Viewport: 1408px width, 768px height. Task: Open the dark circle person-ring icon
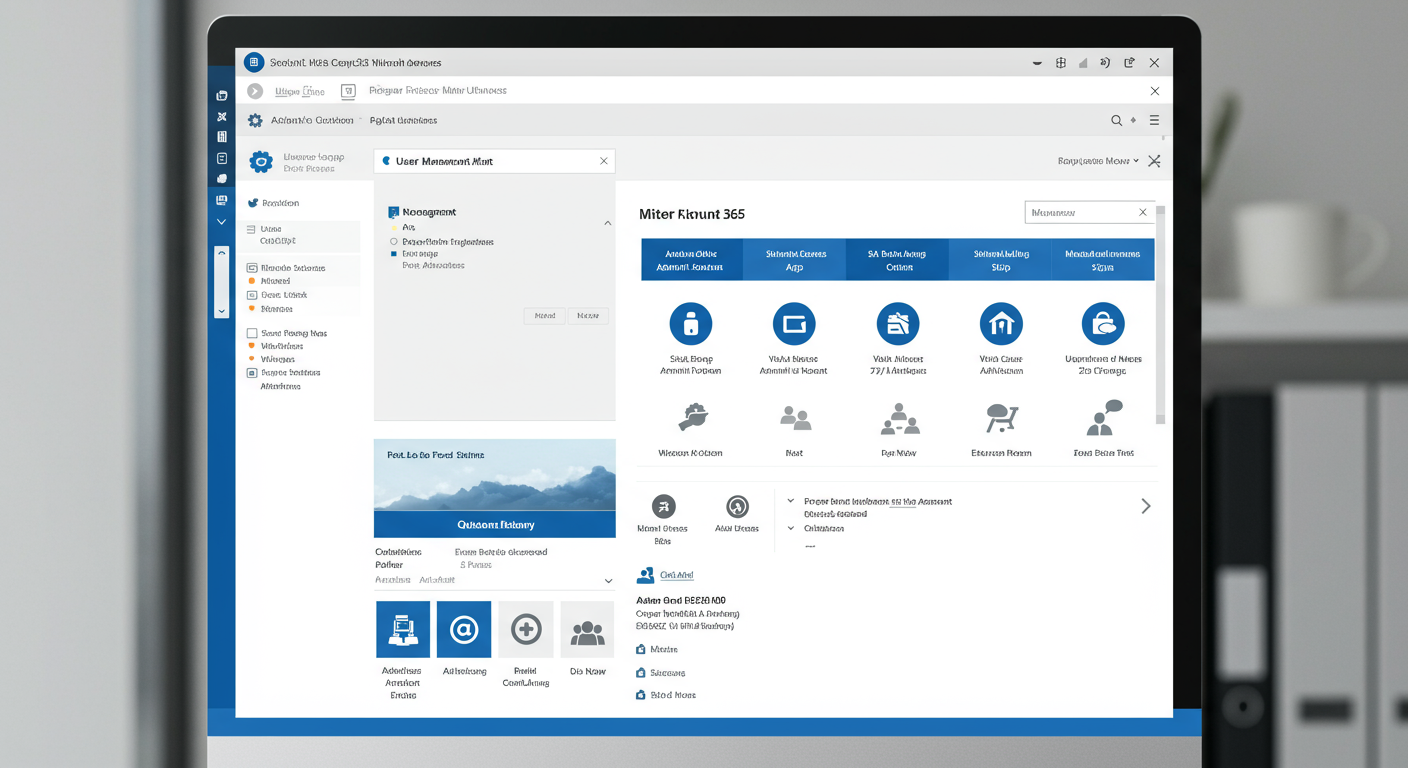click(x=737, y=506)
